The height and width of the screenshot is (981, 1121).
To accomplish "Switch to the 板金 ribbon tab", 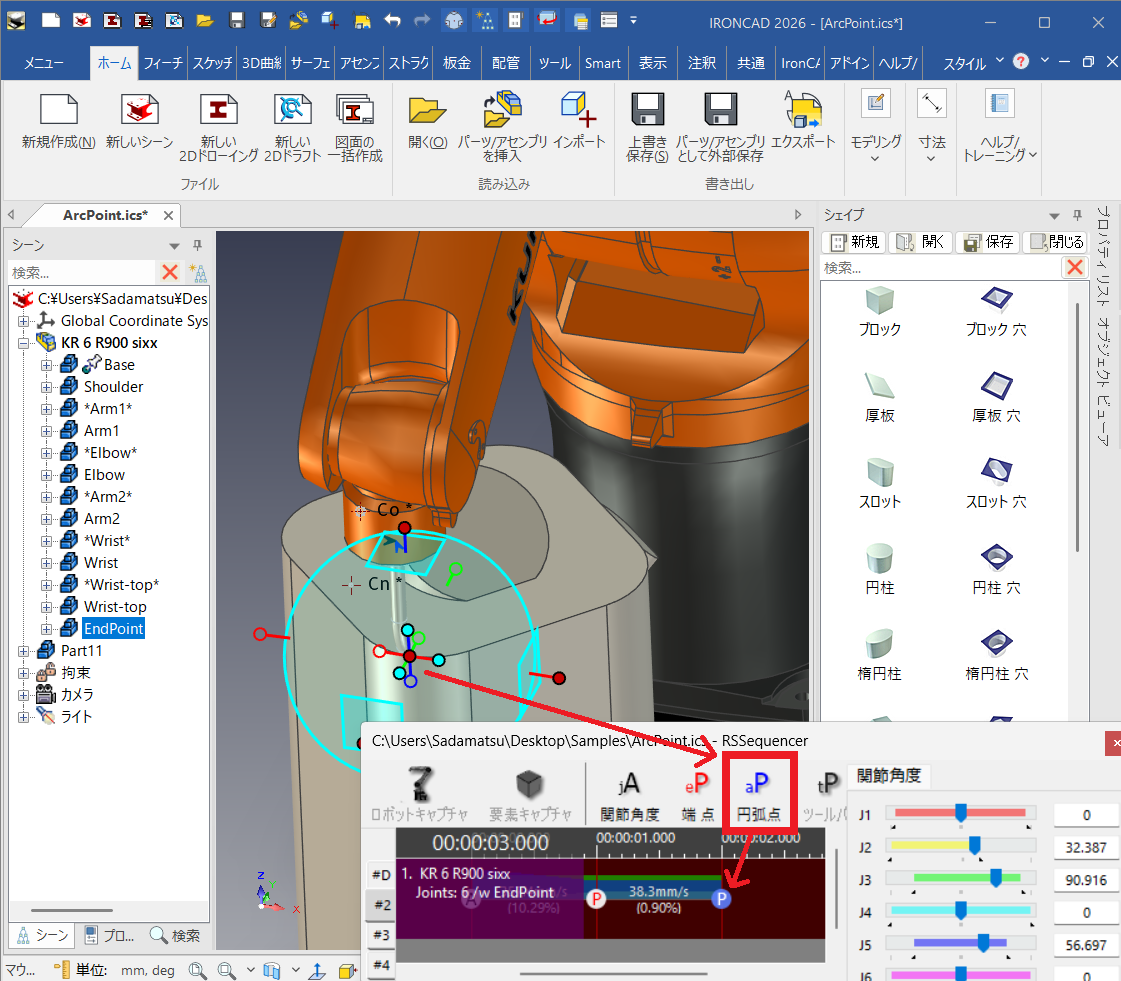I will click(457, 63).
